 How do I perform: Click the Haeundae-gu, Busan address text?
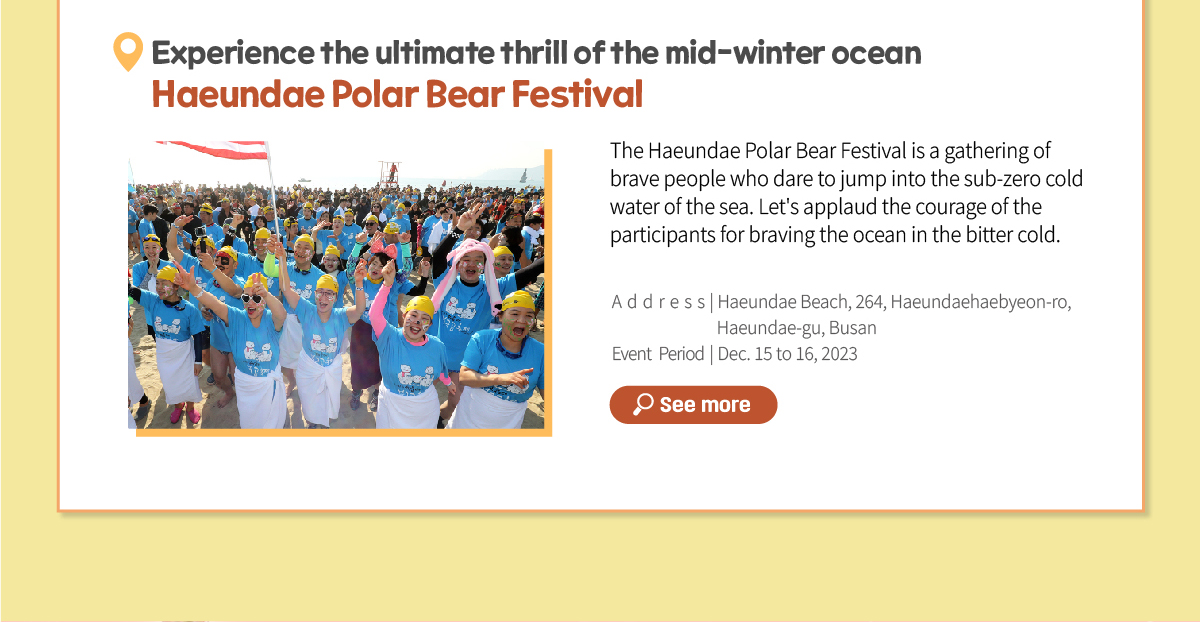point(796,328)
